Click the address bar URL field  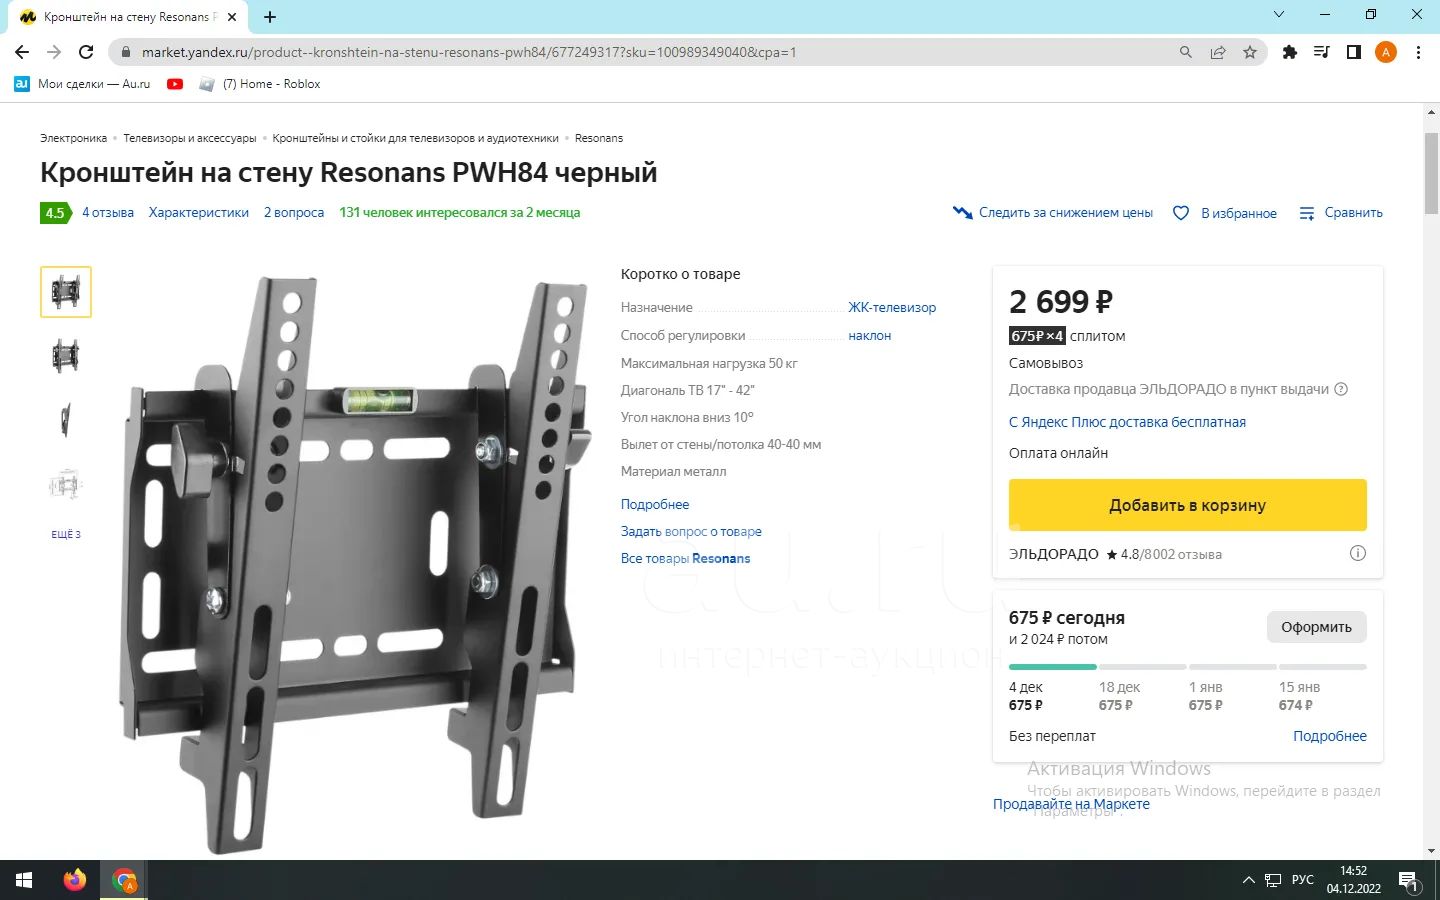[x=640, y=52]
